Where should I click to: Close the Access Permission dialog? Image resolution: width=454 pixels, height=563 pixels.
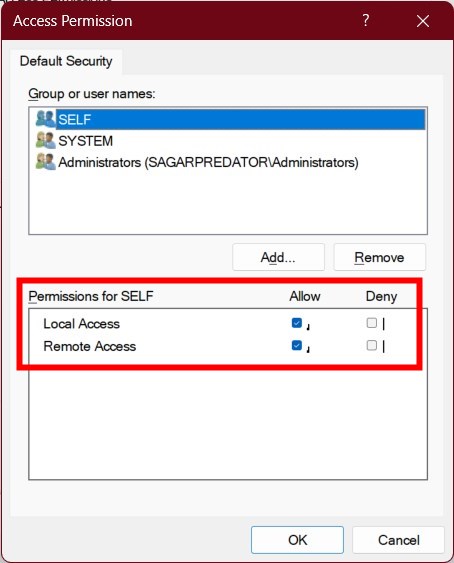click(x=423, y=21)
